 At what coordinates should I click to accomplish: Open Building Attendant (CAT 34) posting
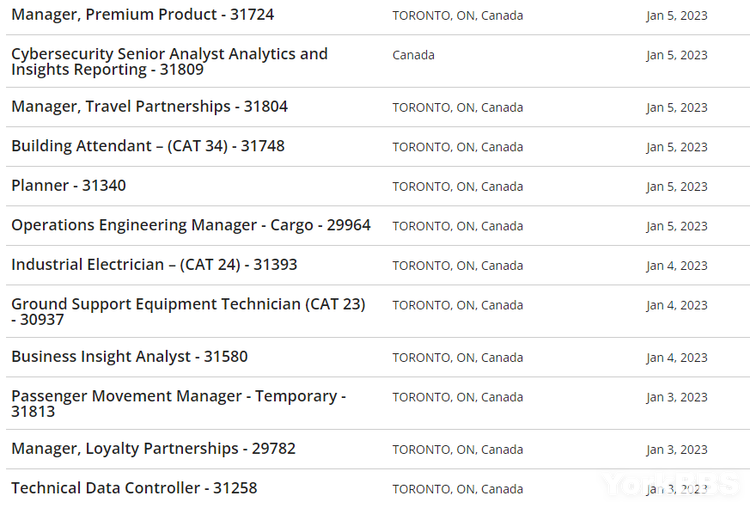pyautogui.click(x=147, y=146)
